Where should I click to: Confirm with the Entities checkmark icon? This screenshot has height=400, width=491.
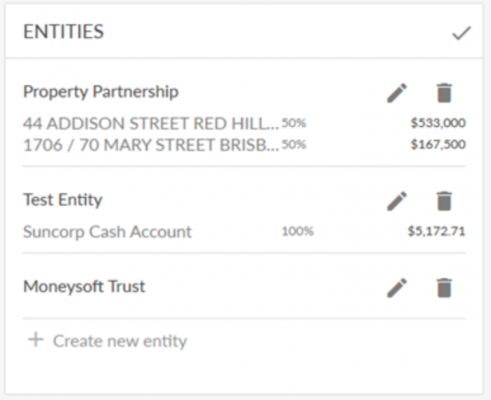pos(461,33)
